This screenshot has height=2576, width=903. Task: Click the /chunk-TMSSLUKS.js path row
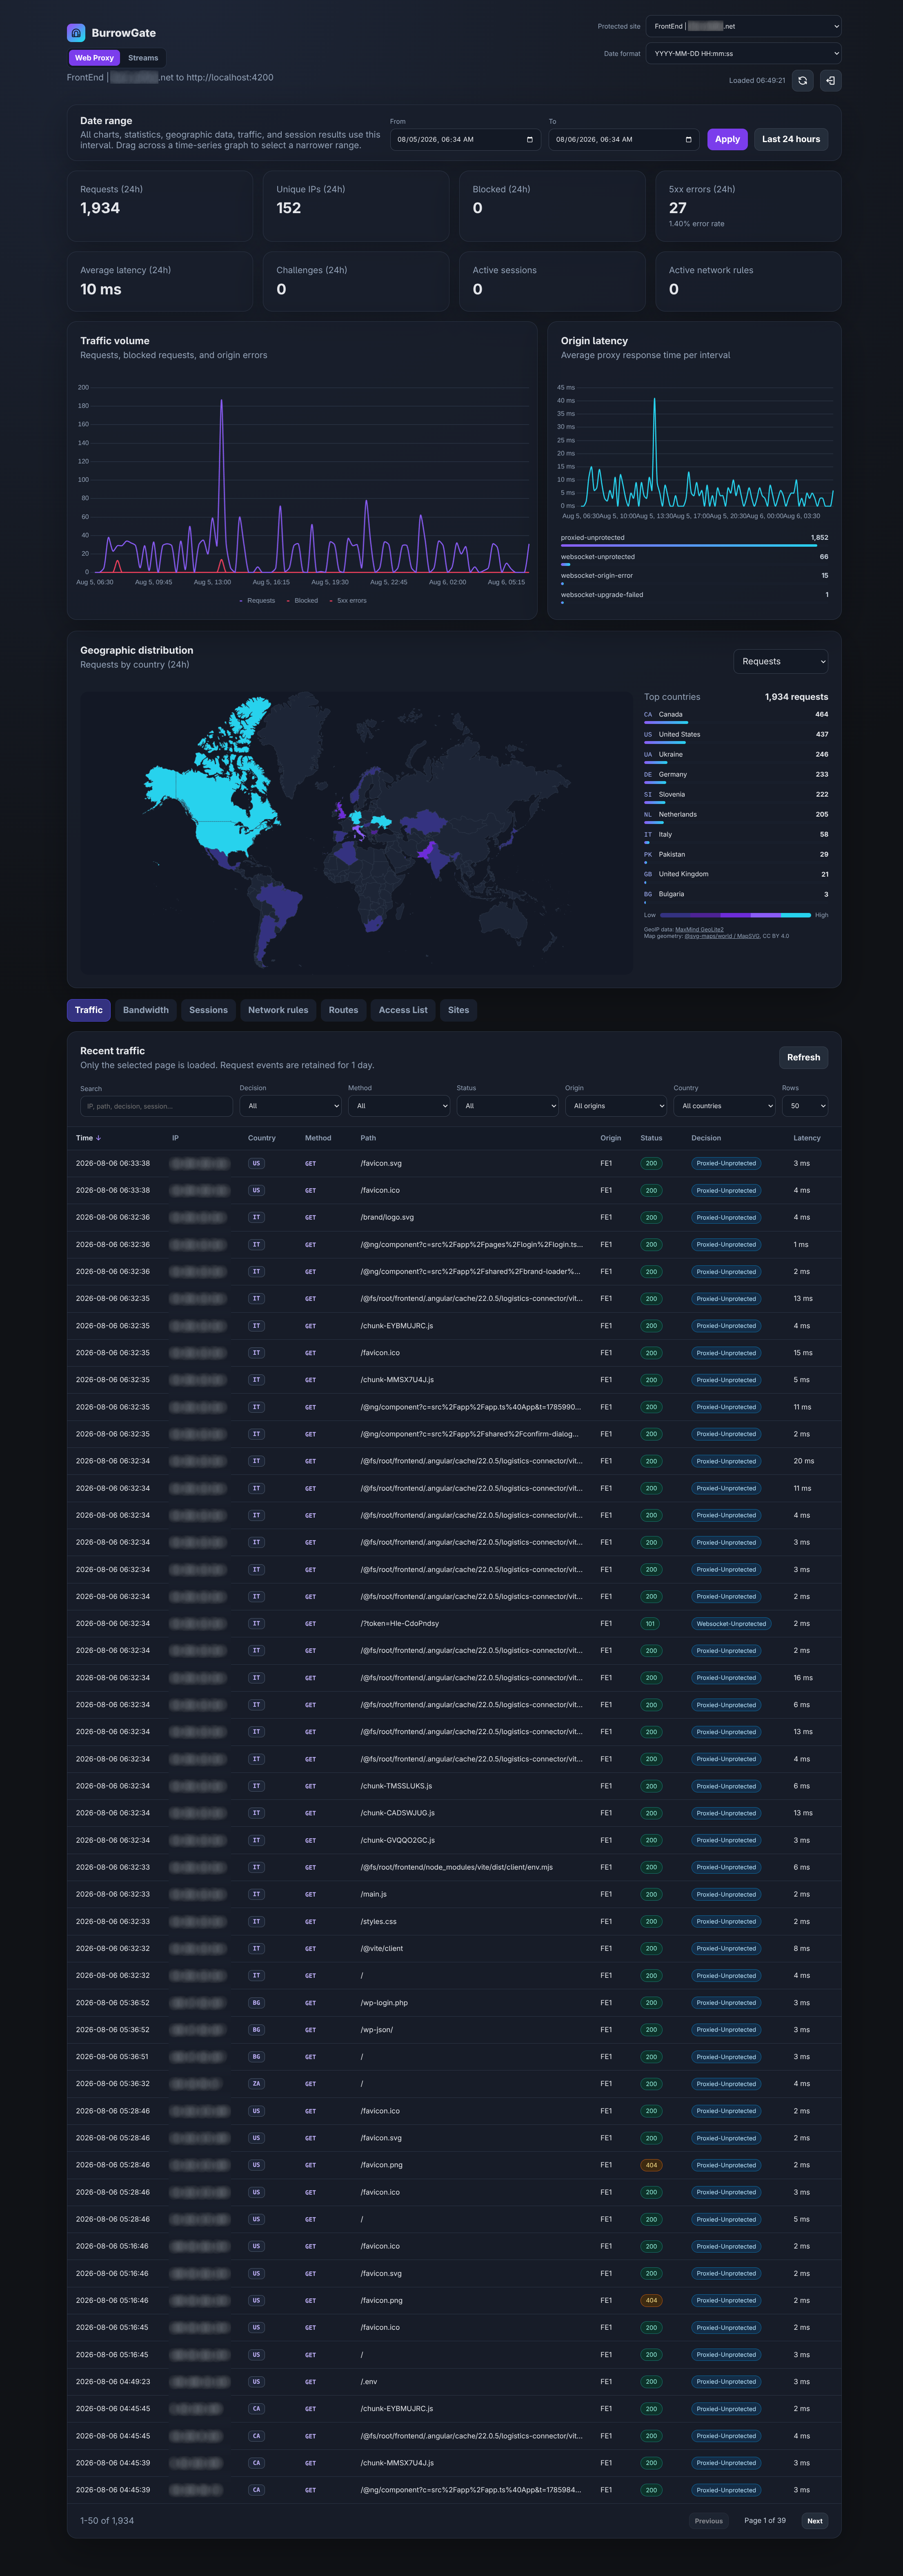pyautogui.click(x=454, y=1786)
